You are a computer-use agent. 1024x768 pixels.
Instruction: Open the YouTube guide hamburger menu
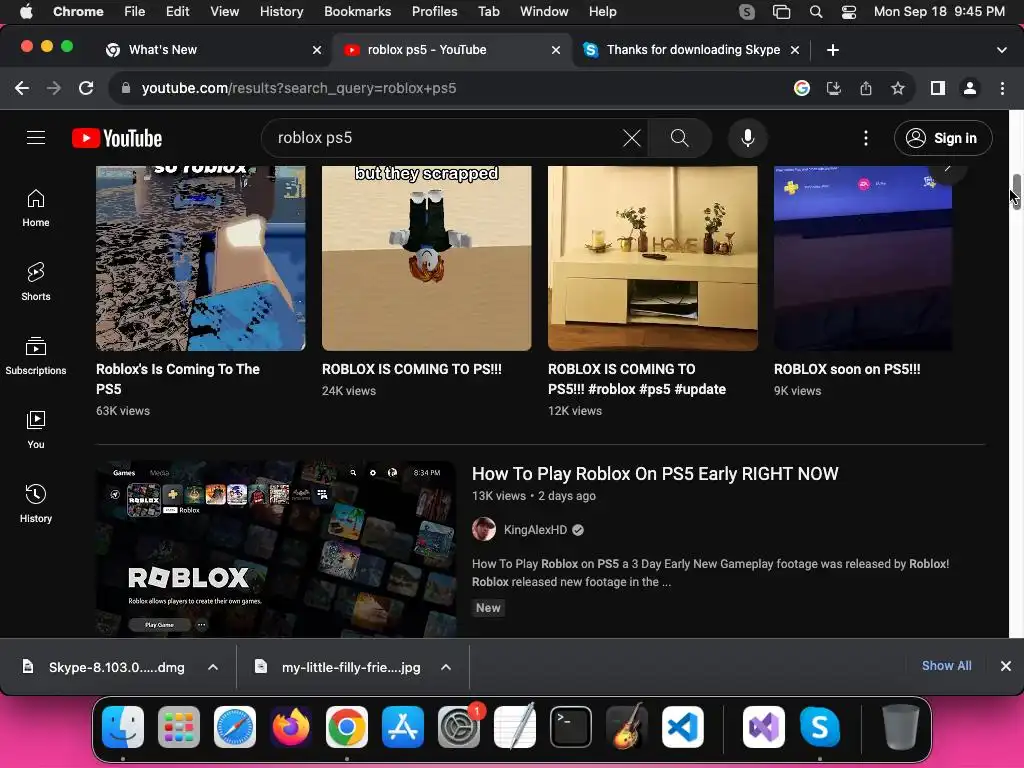click(36, 138)
